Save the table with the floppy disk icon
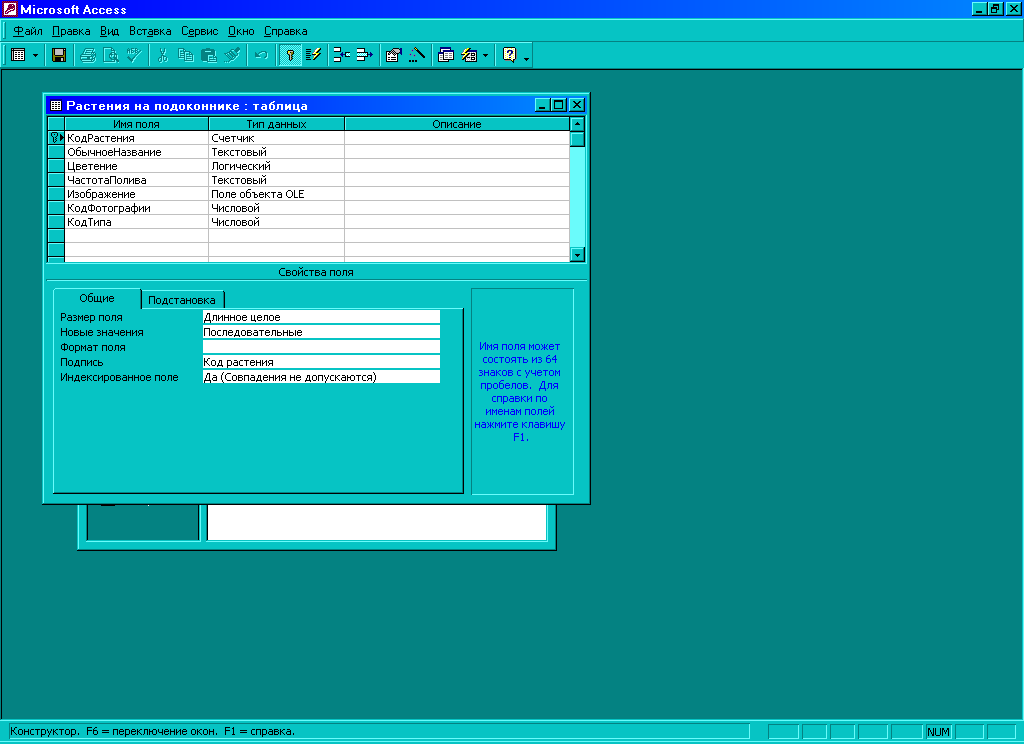 pos(59,55)
